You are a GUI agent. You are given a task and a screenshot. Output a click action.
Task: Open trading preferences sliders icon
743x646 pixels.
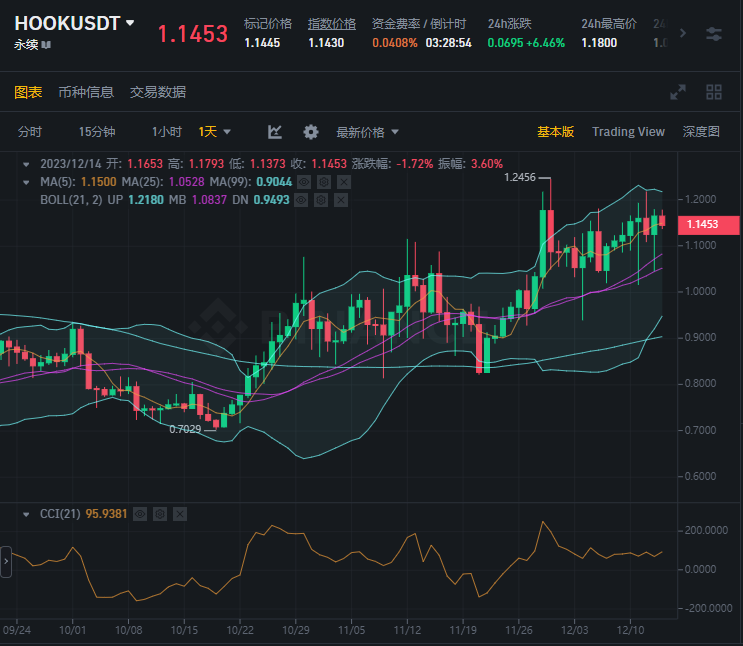click(713, 33)
